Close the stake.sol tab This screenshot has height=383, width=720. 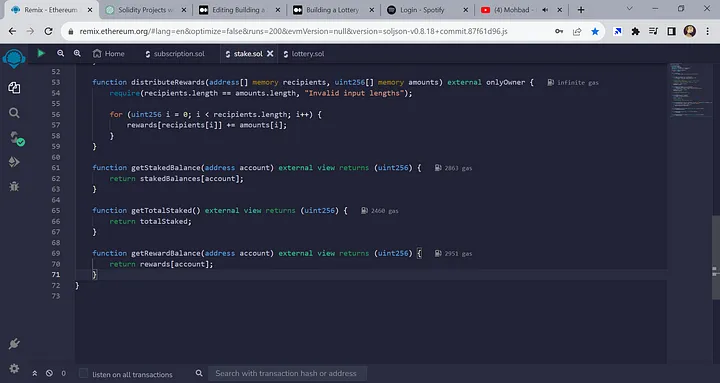pos(270,54)
